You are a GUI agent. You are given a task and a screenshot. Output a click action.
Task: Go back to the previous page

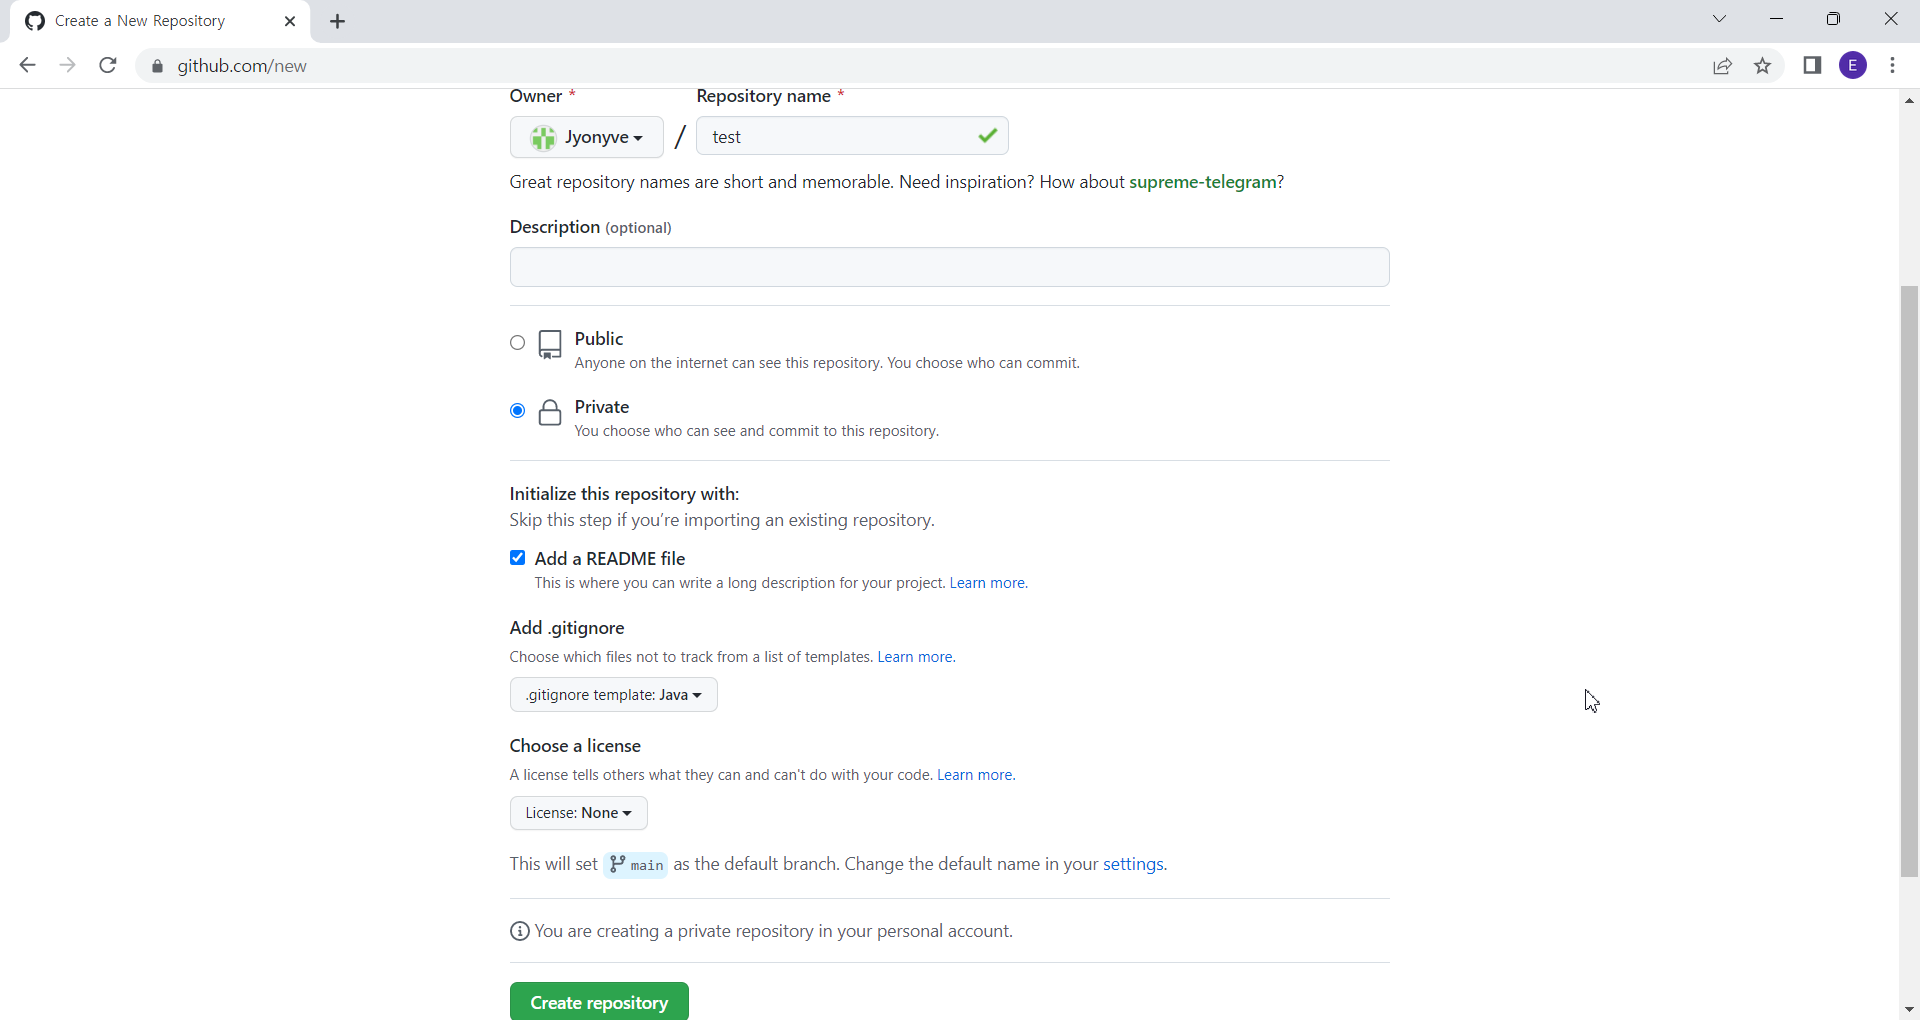27,65
